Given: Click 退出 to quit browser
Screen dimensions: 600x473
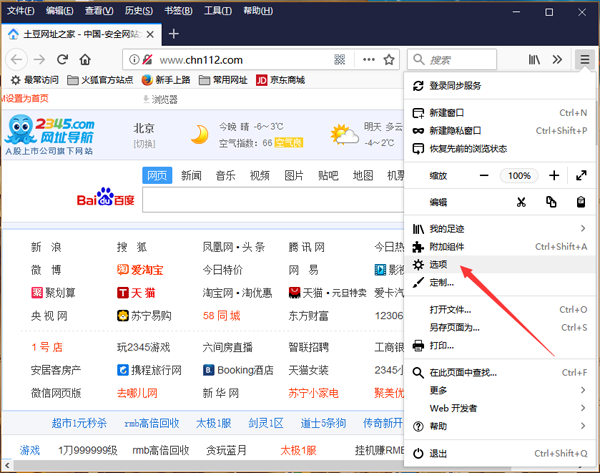Looking at the screenshot, I should (x=500, y=453).
